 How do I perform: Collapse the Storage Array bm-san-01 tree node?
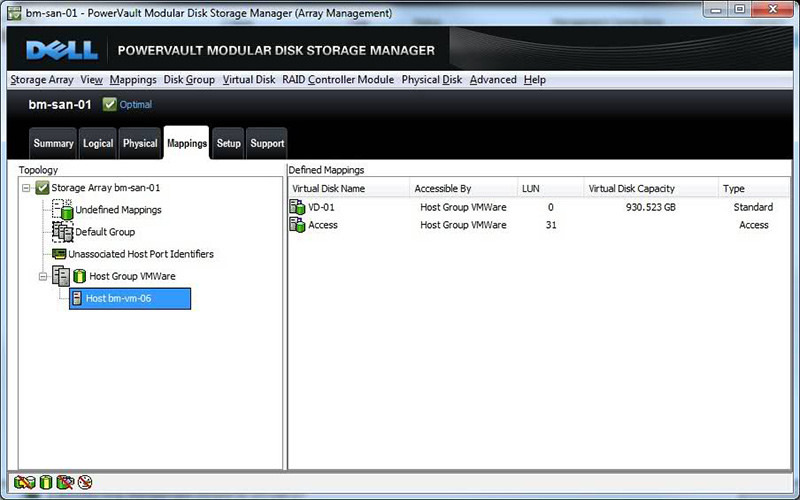26,188
